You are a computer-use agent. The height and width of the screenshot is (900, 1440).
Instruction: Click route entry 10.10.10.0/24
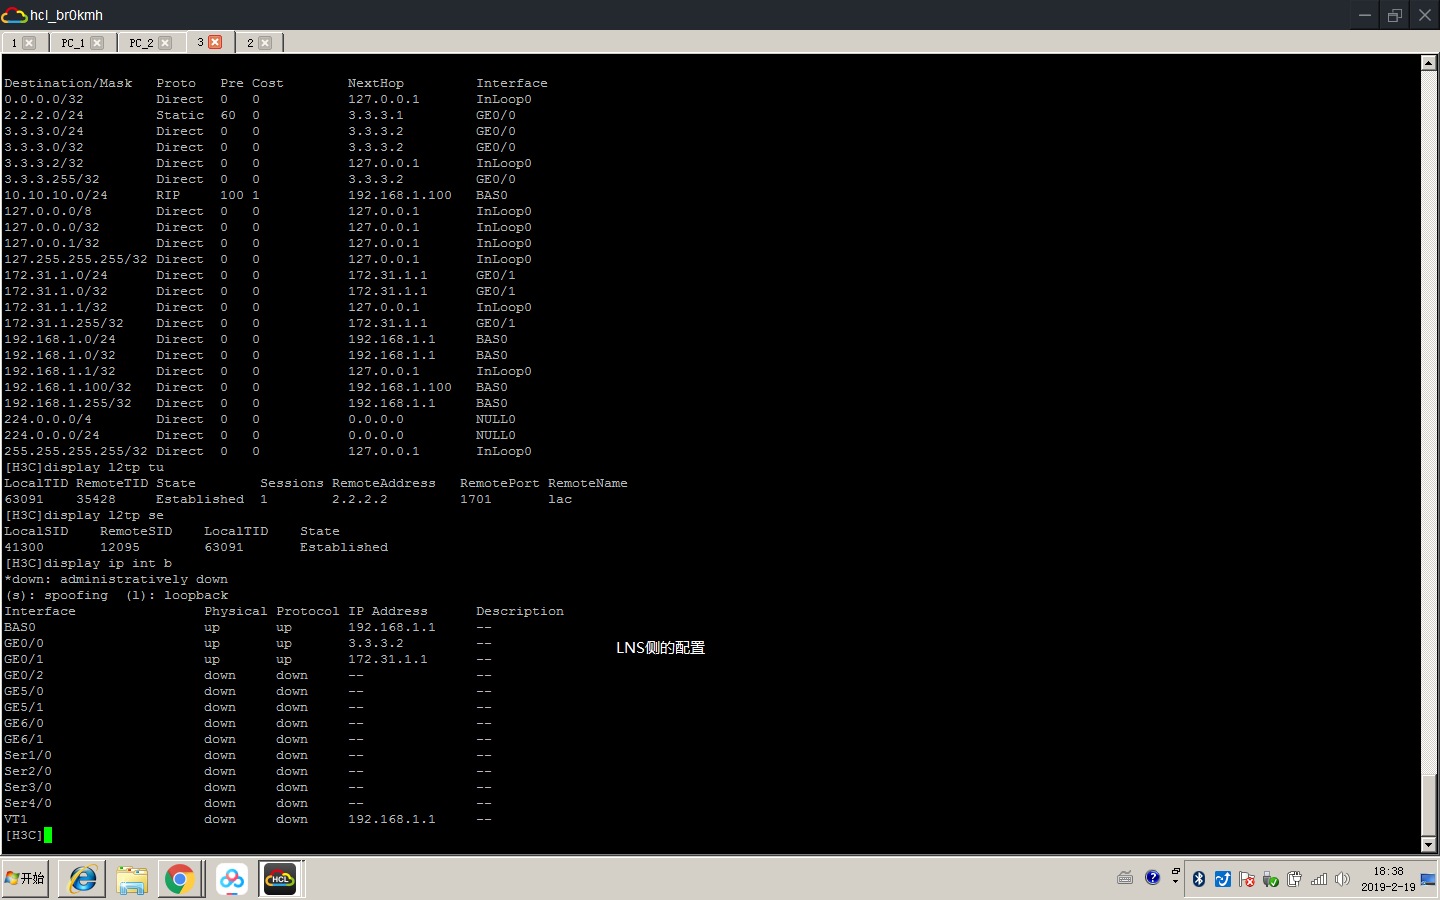[56, 195]
